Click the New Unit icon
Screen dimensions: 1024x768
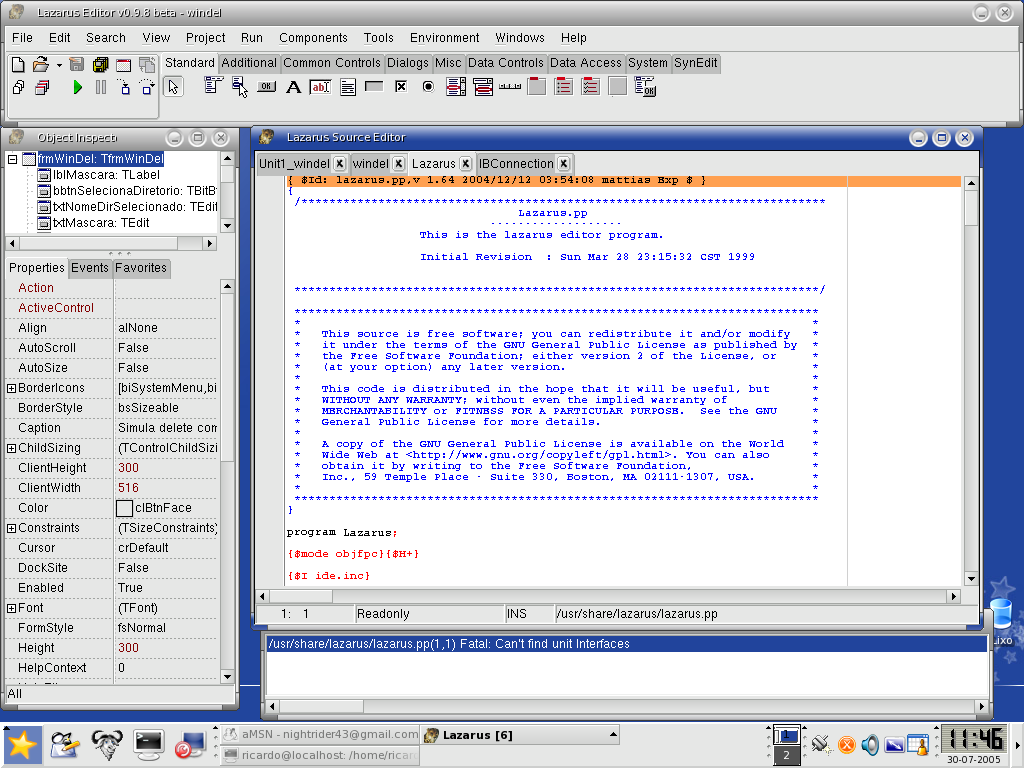pyautogui.click(x=18, y=64)
